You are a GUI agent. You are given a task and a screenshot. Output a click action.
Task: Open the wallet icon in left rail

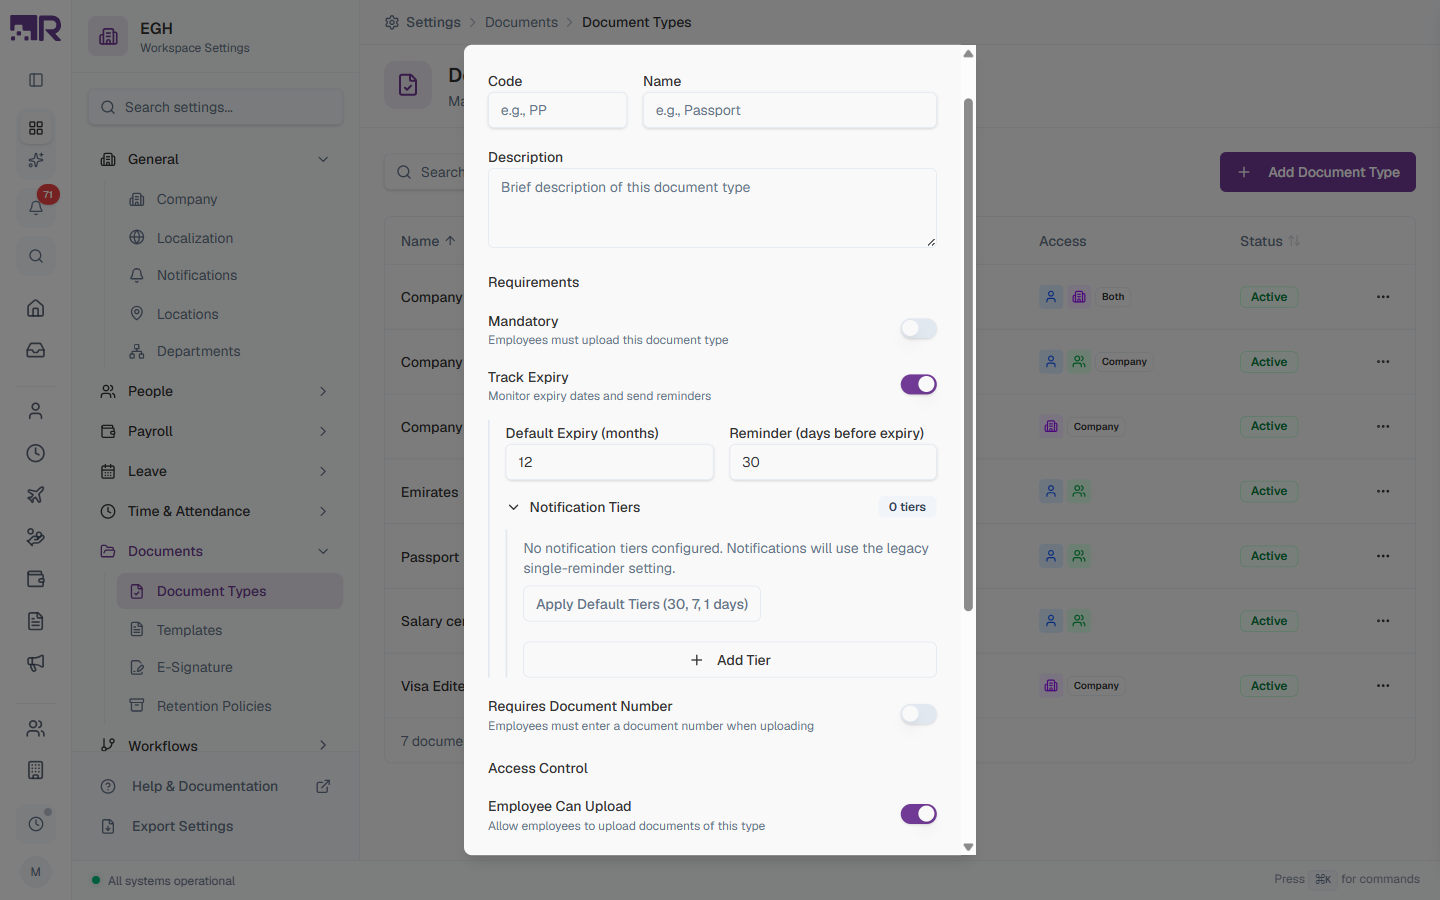click(36, 579)
